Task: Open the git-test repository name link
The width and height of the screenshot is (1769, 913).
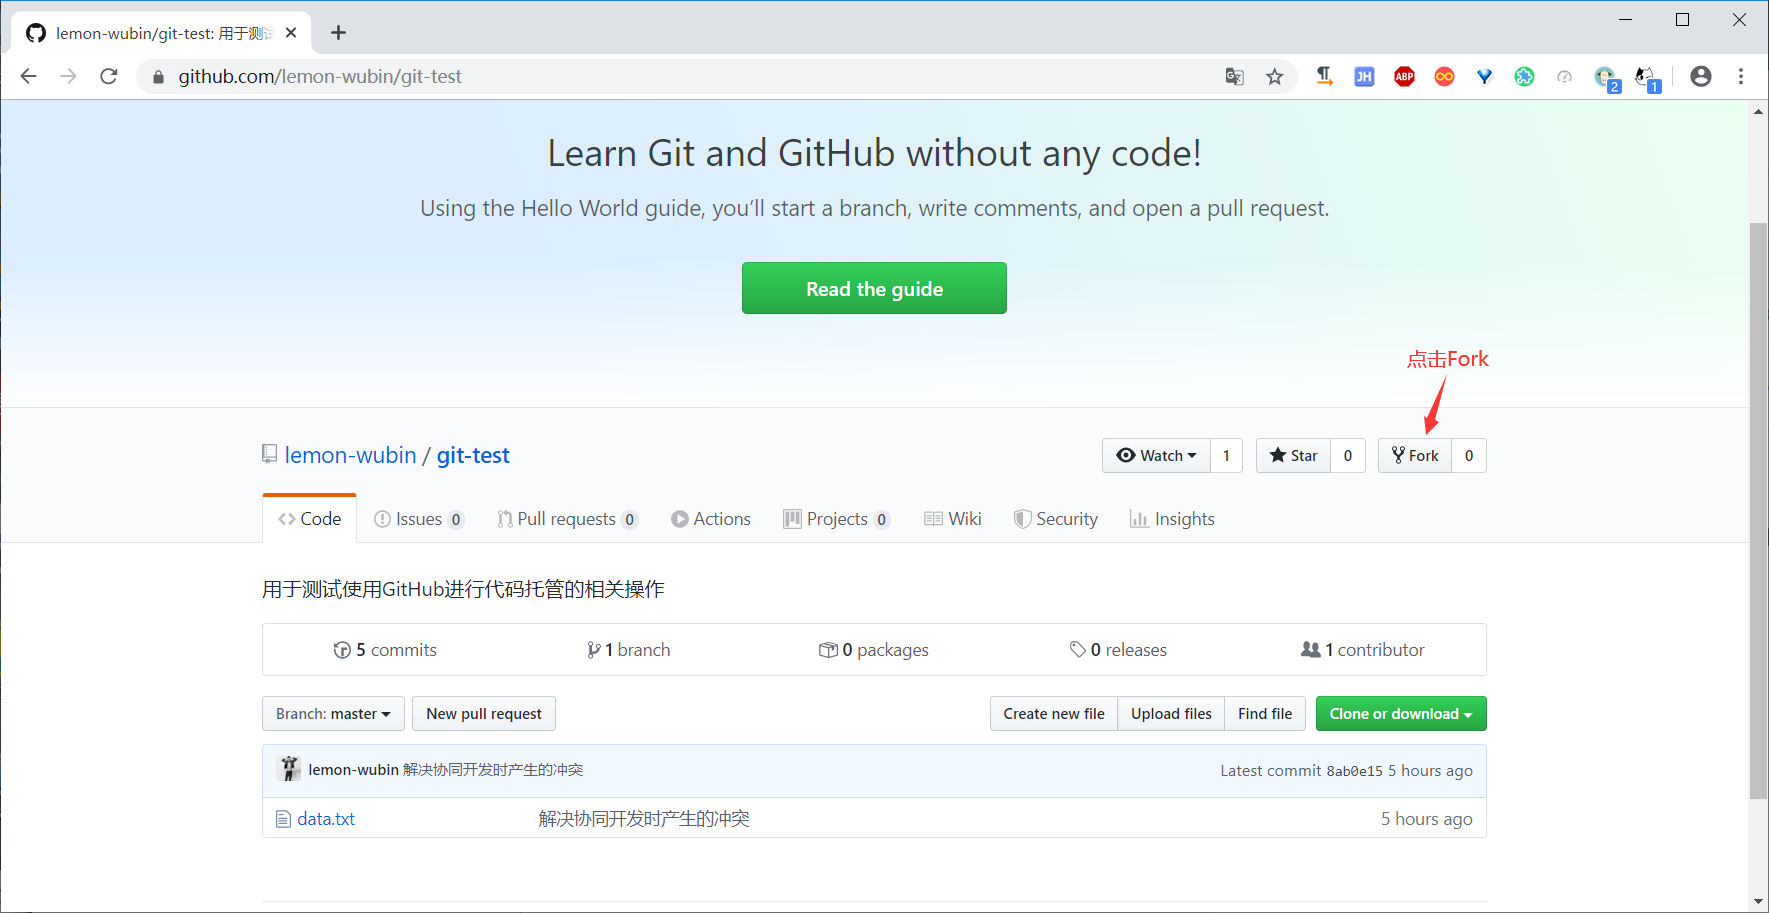Action: (x=473, y=455)
